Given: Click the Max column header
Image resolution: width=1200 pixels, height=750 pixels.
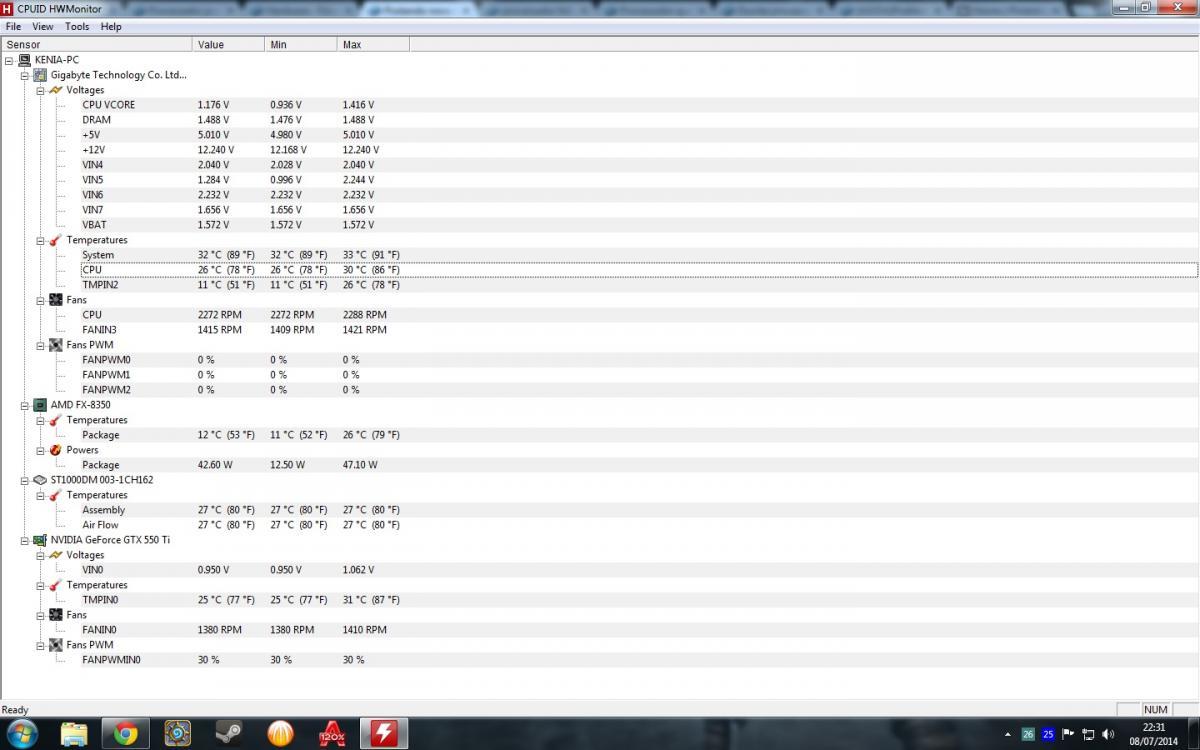Looking at the screenshot, I should click(x=374, y=44).
